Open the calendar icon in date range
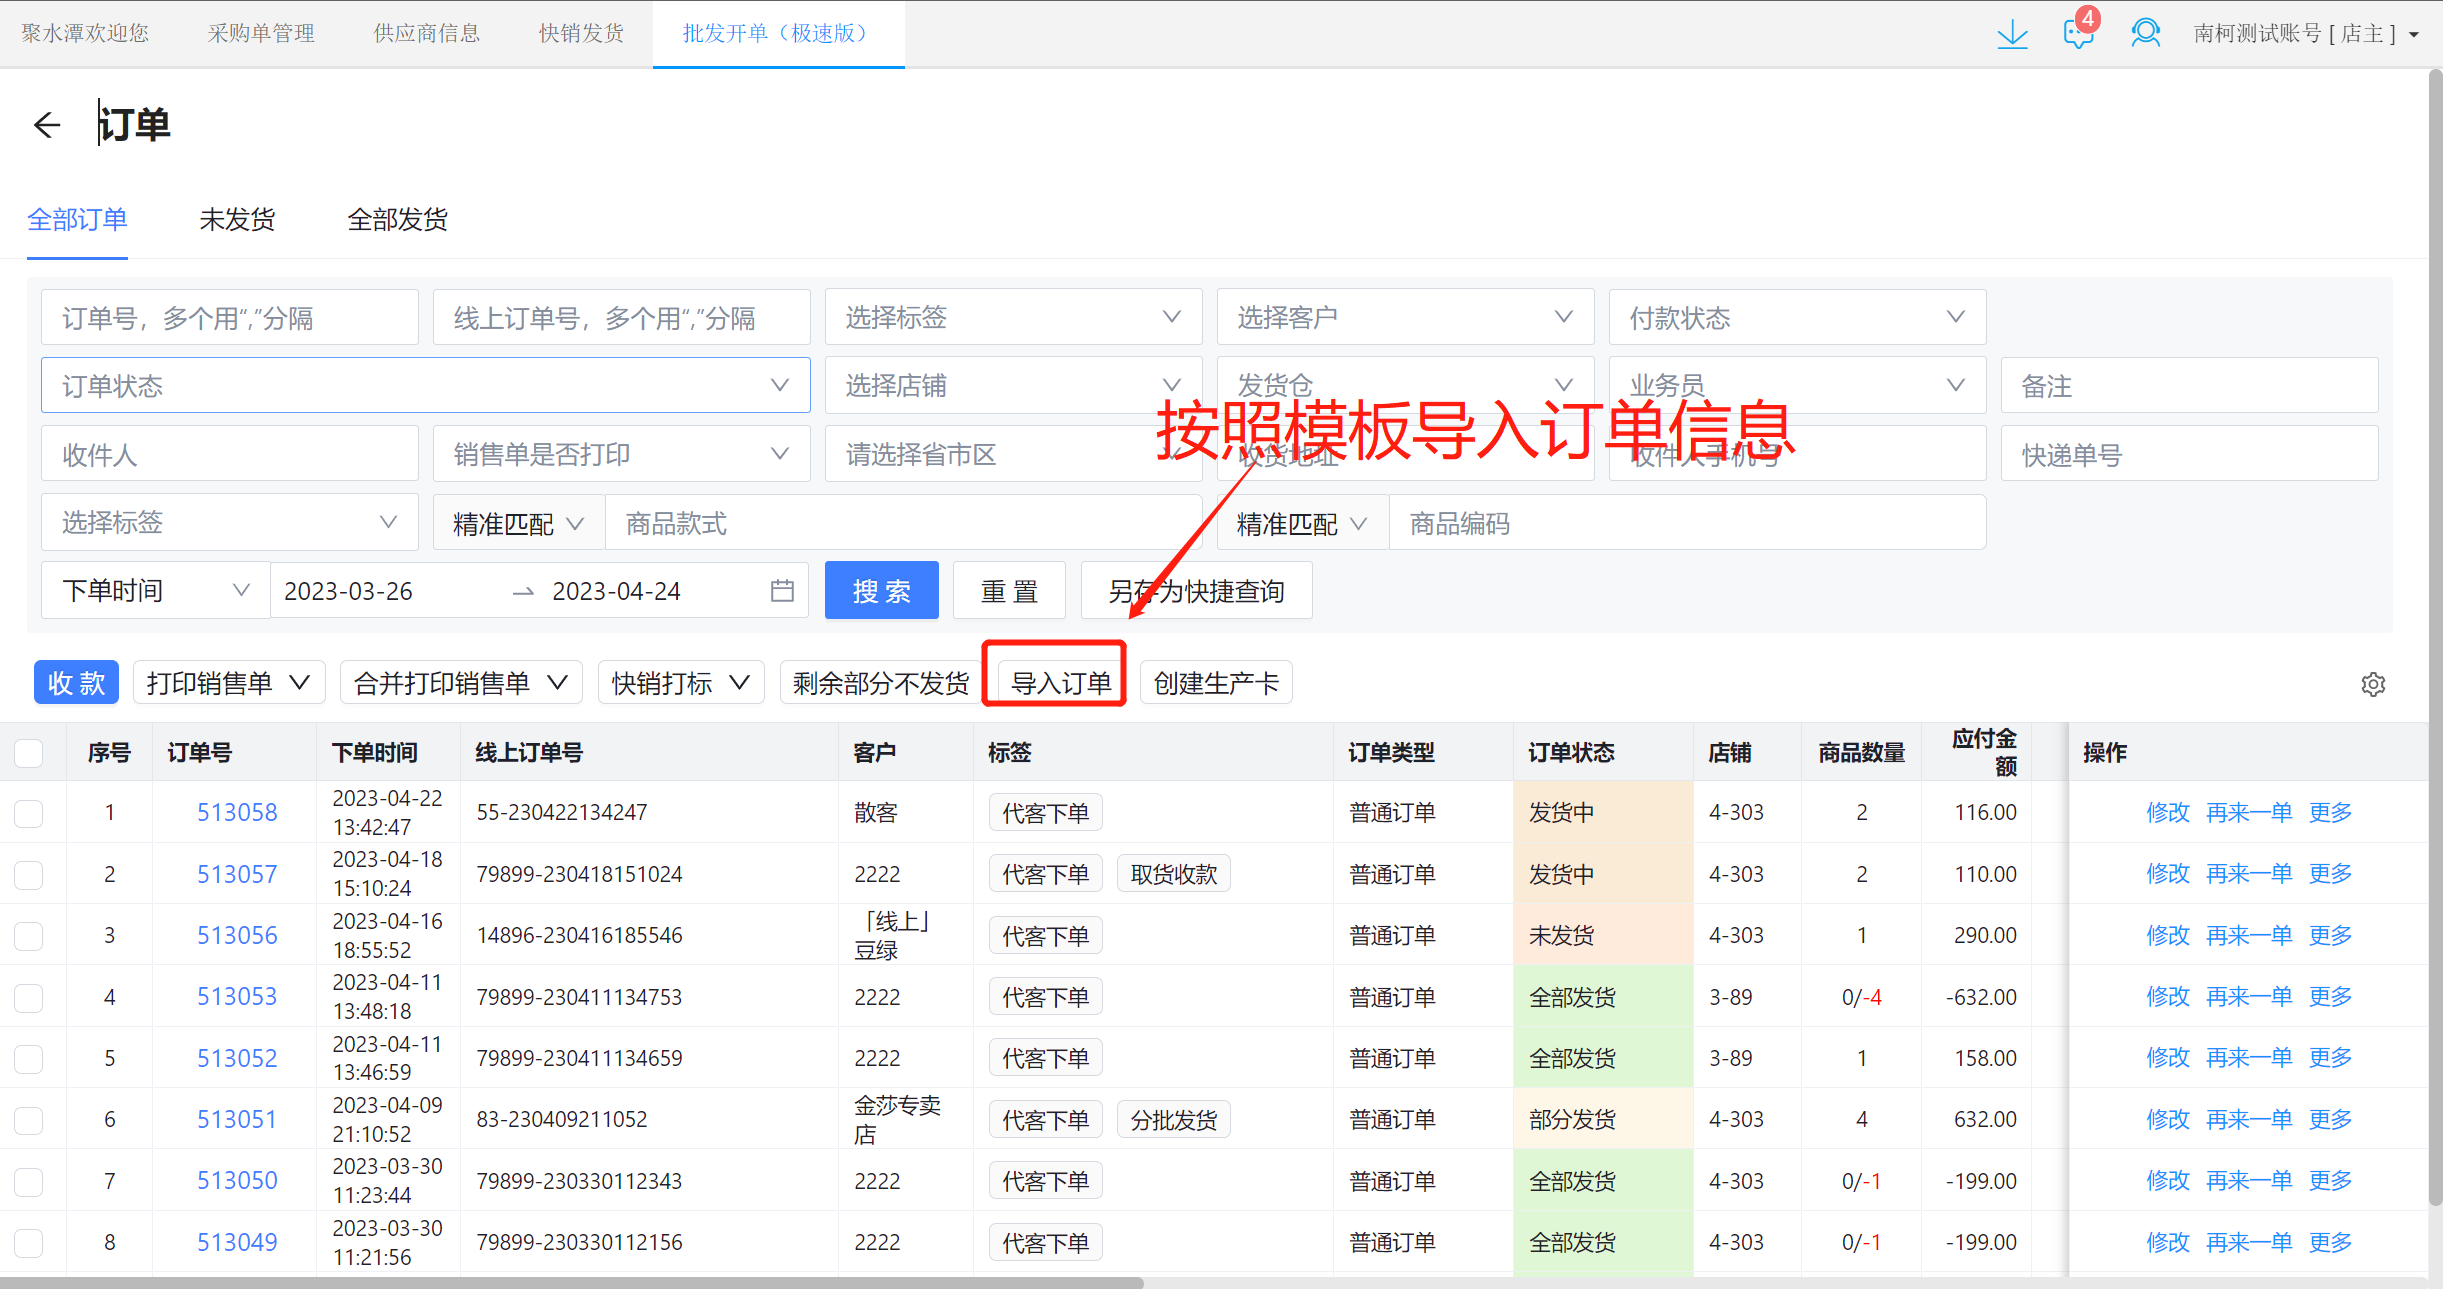Screen dimensions: 2443x1289 [782, 591]
